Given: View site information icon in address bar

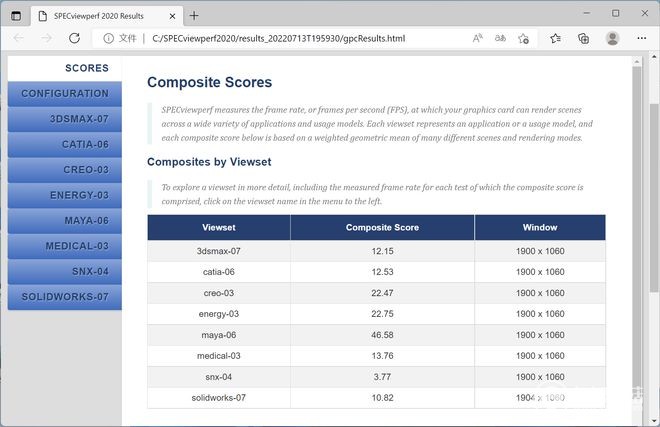Looking at the screenshot, I should click(109, 39).
